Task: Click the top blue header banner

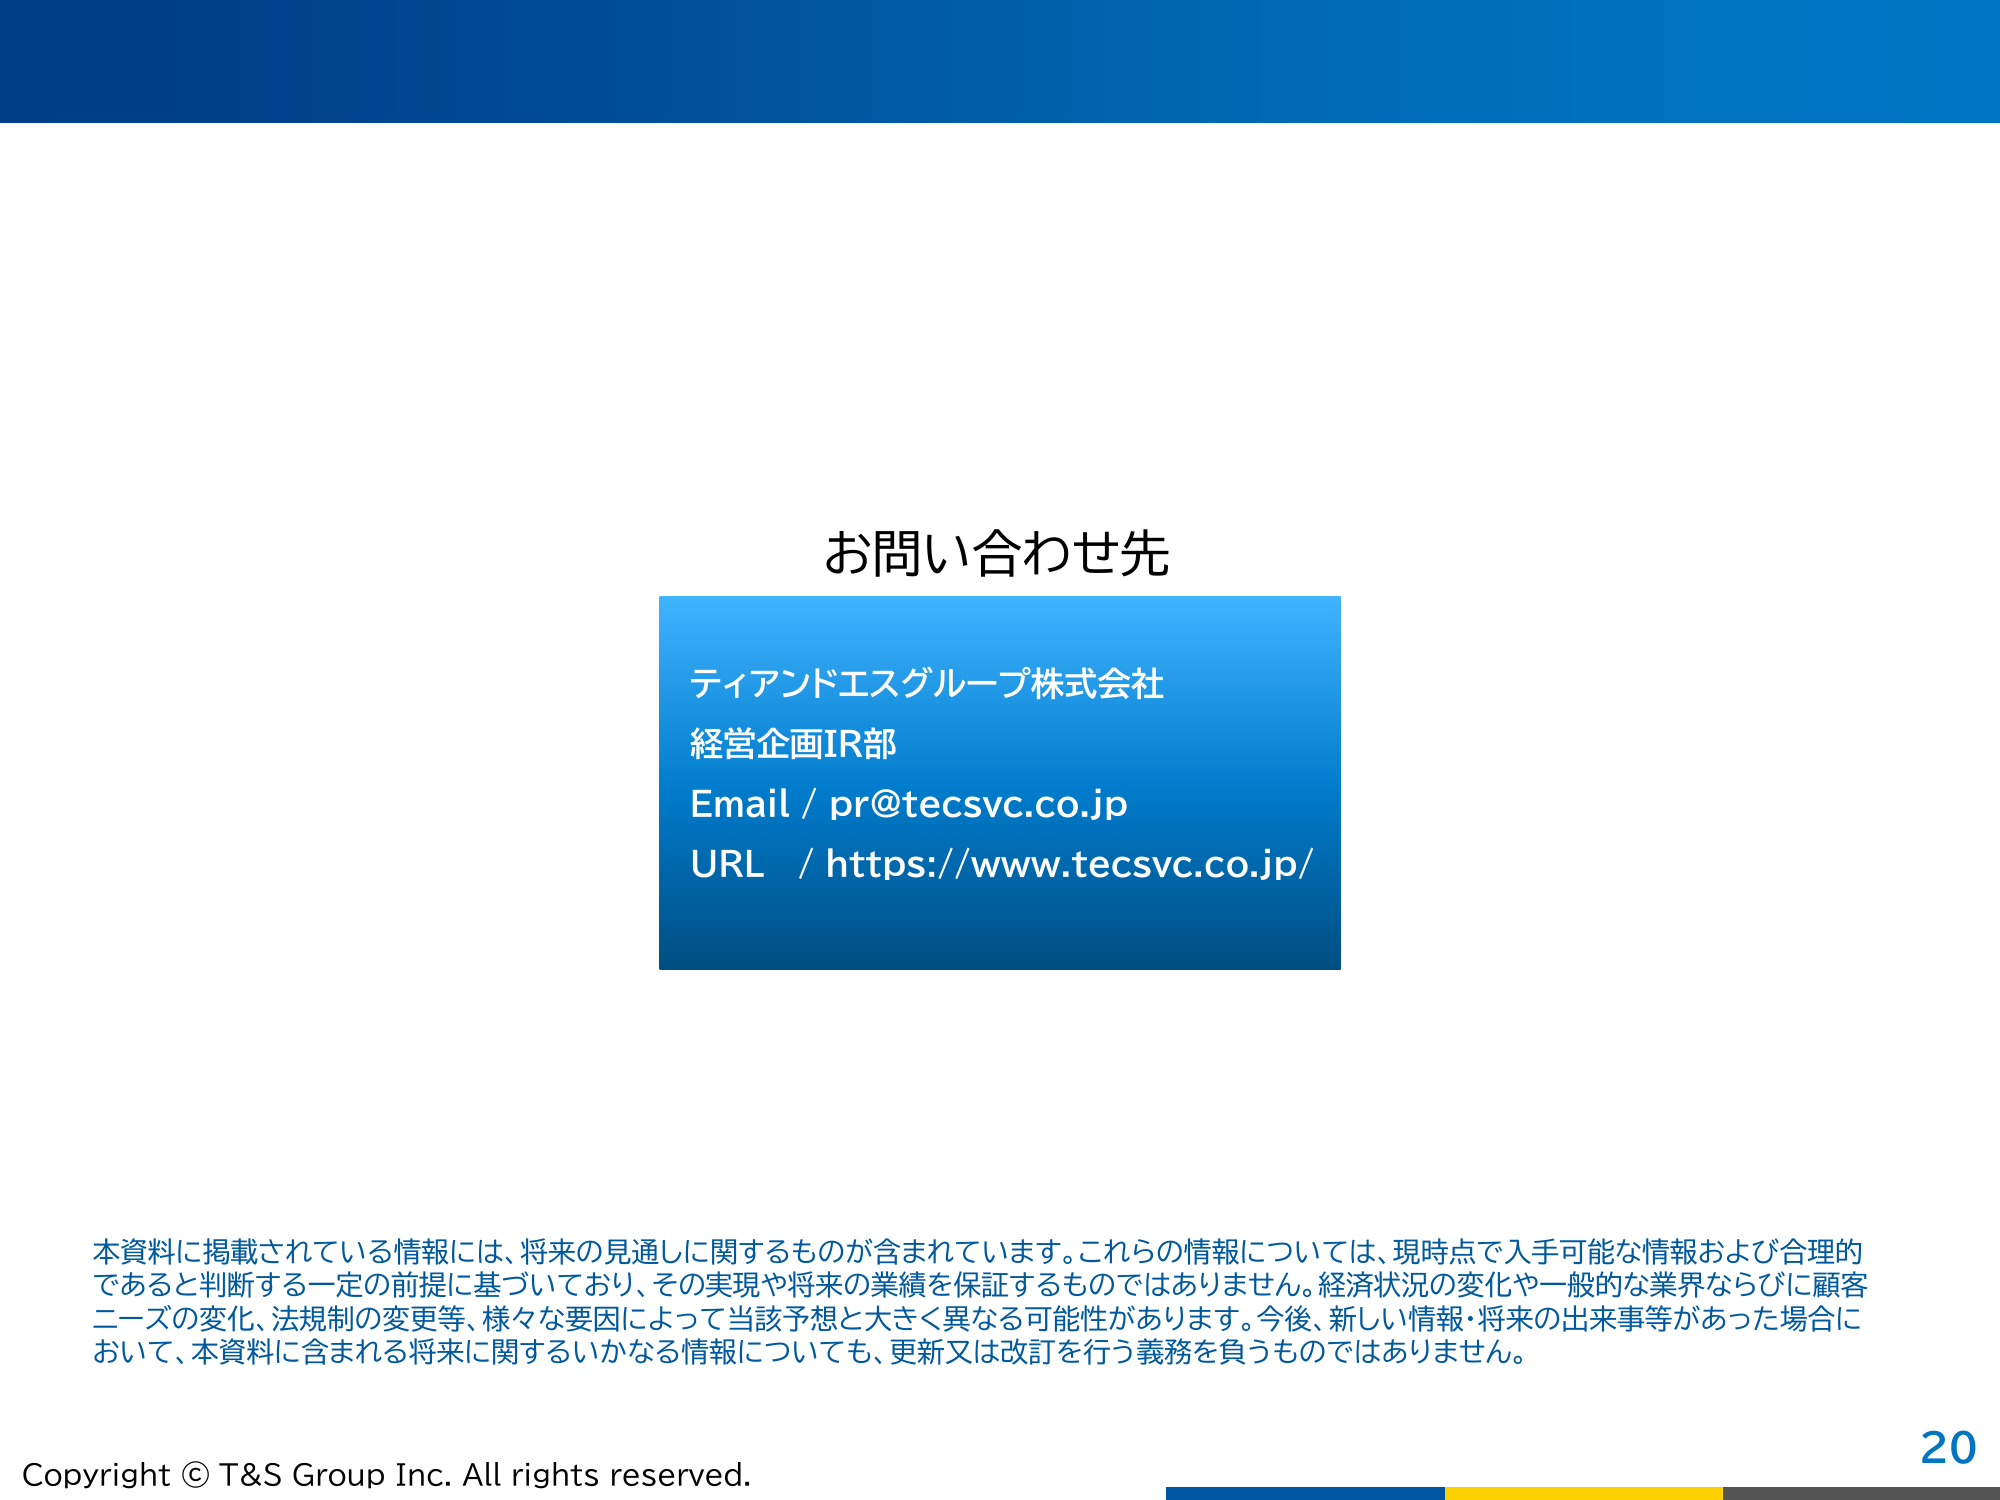Action: click(1000, 60)
